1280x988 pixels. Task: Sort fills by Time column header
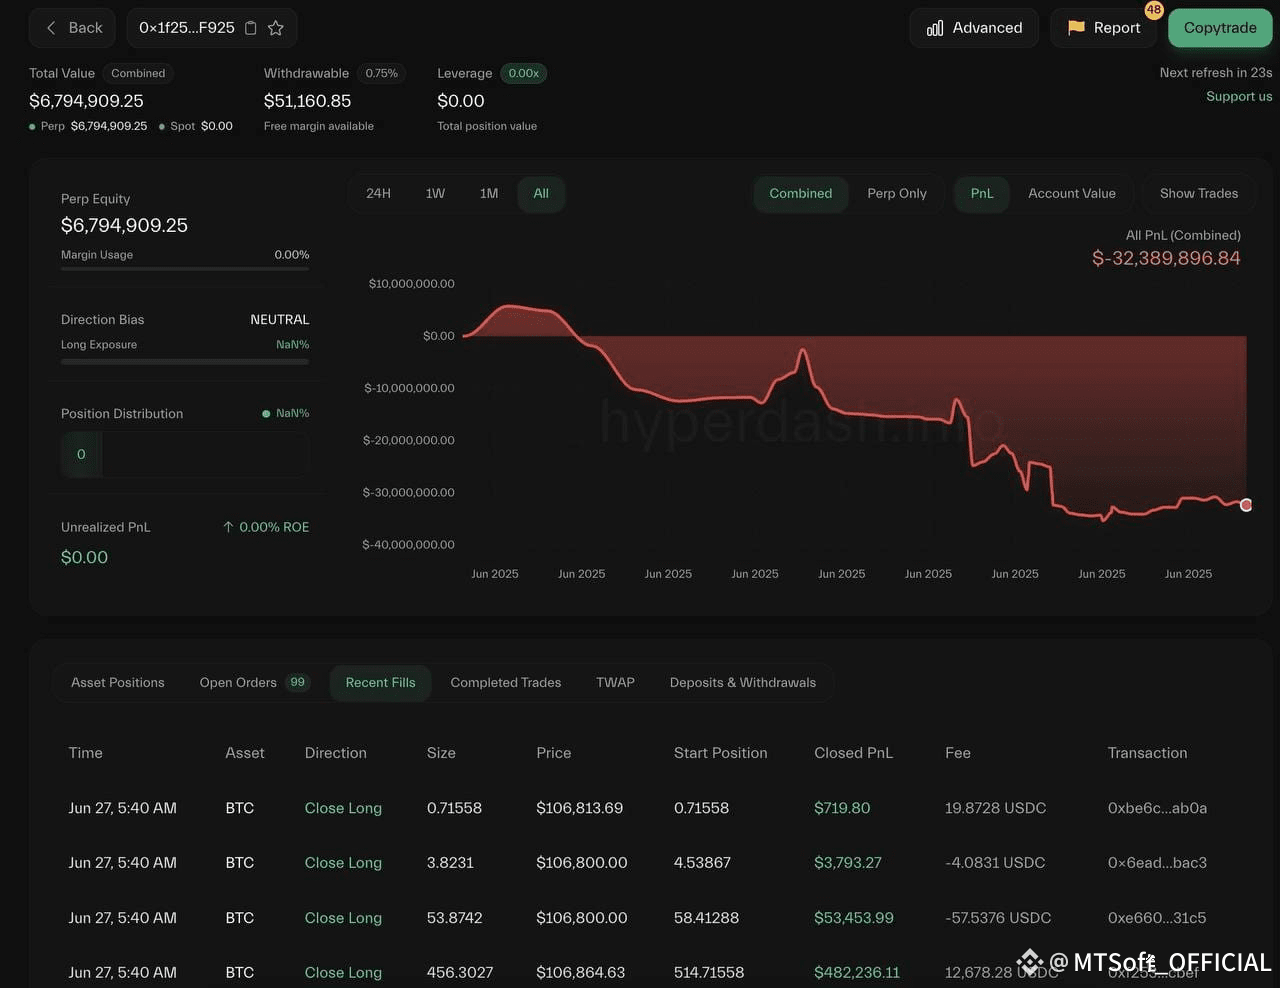(x=85, y=753)
